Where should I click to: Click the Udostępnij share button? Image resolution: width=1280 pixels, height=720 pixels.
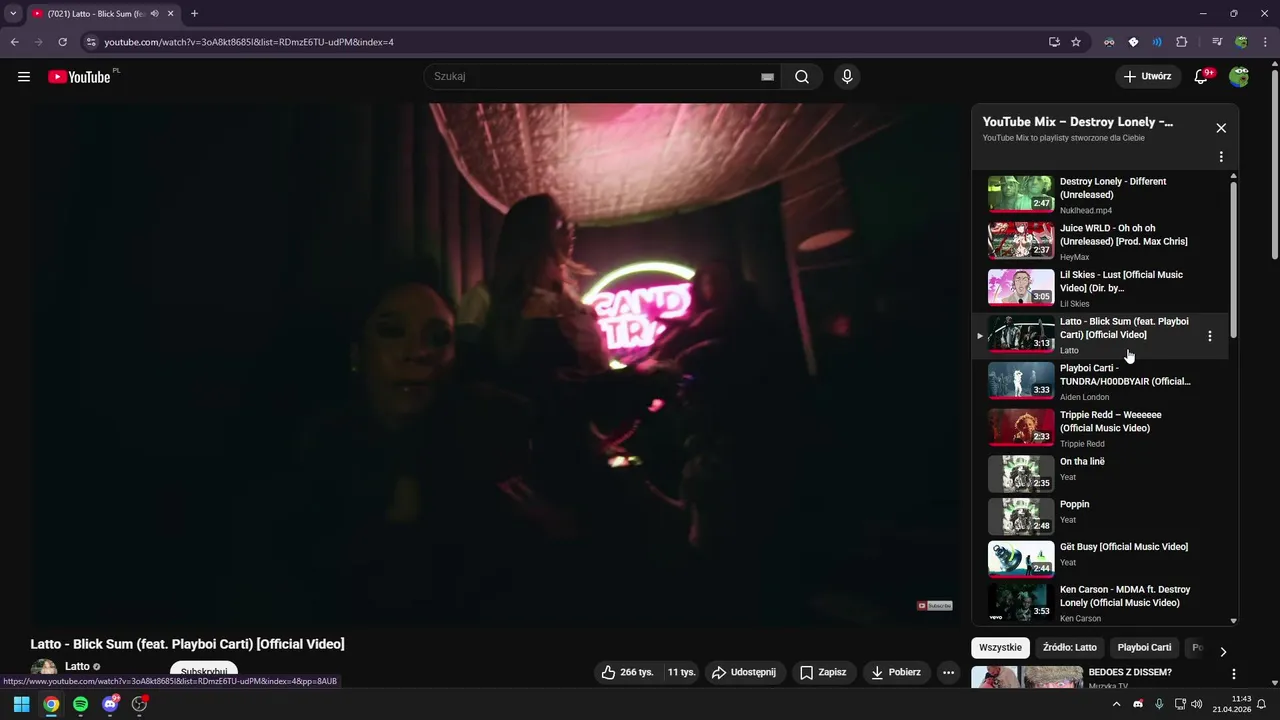743,672
